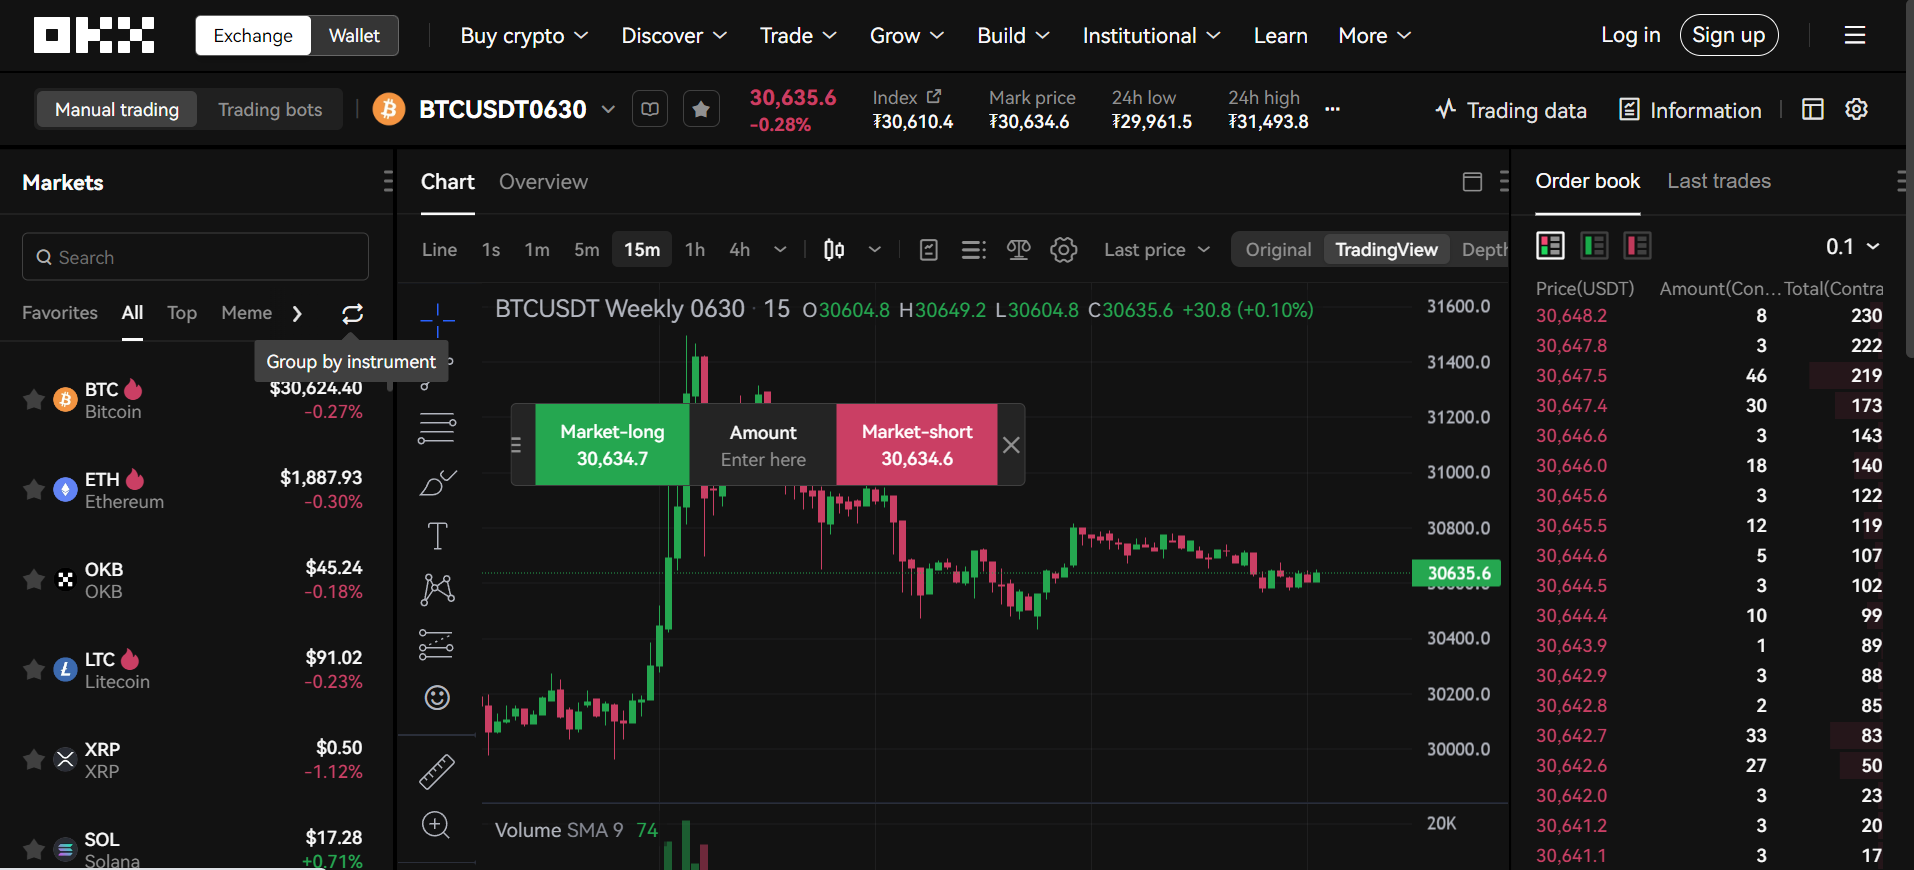Click the zoom-in magnifier chart tool
The image size is (1914, 870).
tap(436, 825)
